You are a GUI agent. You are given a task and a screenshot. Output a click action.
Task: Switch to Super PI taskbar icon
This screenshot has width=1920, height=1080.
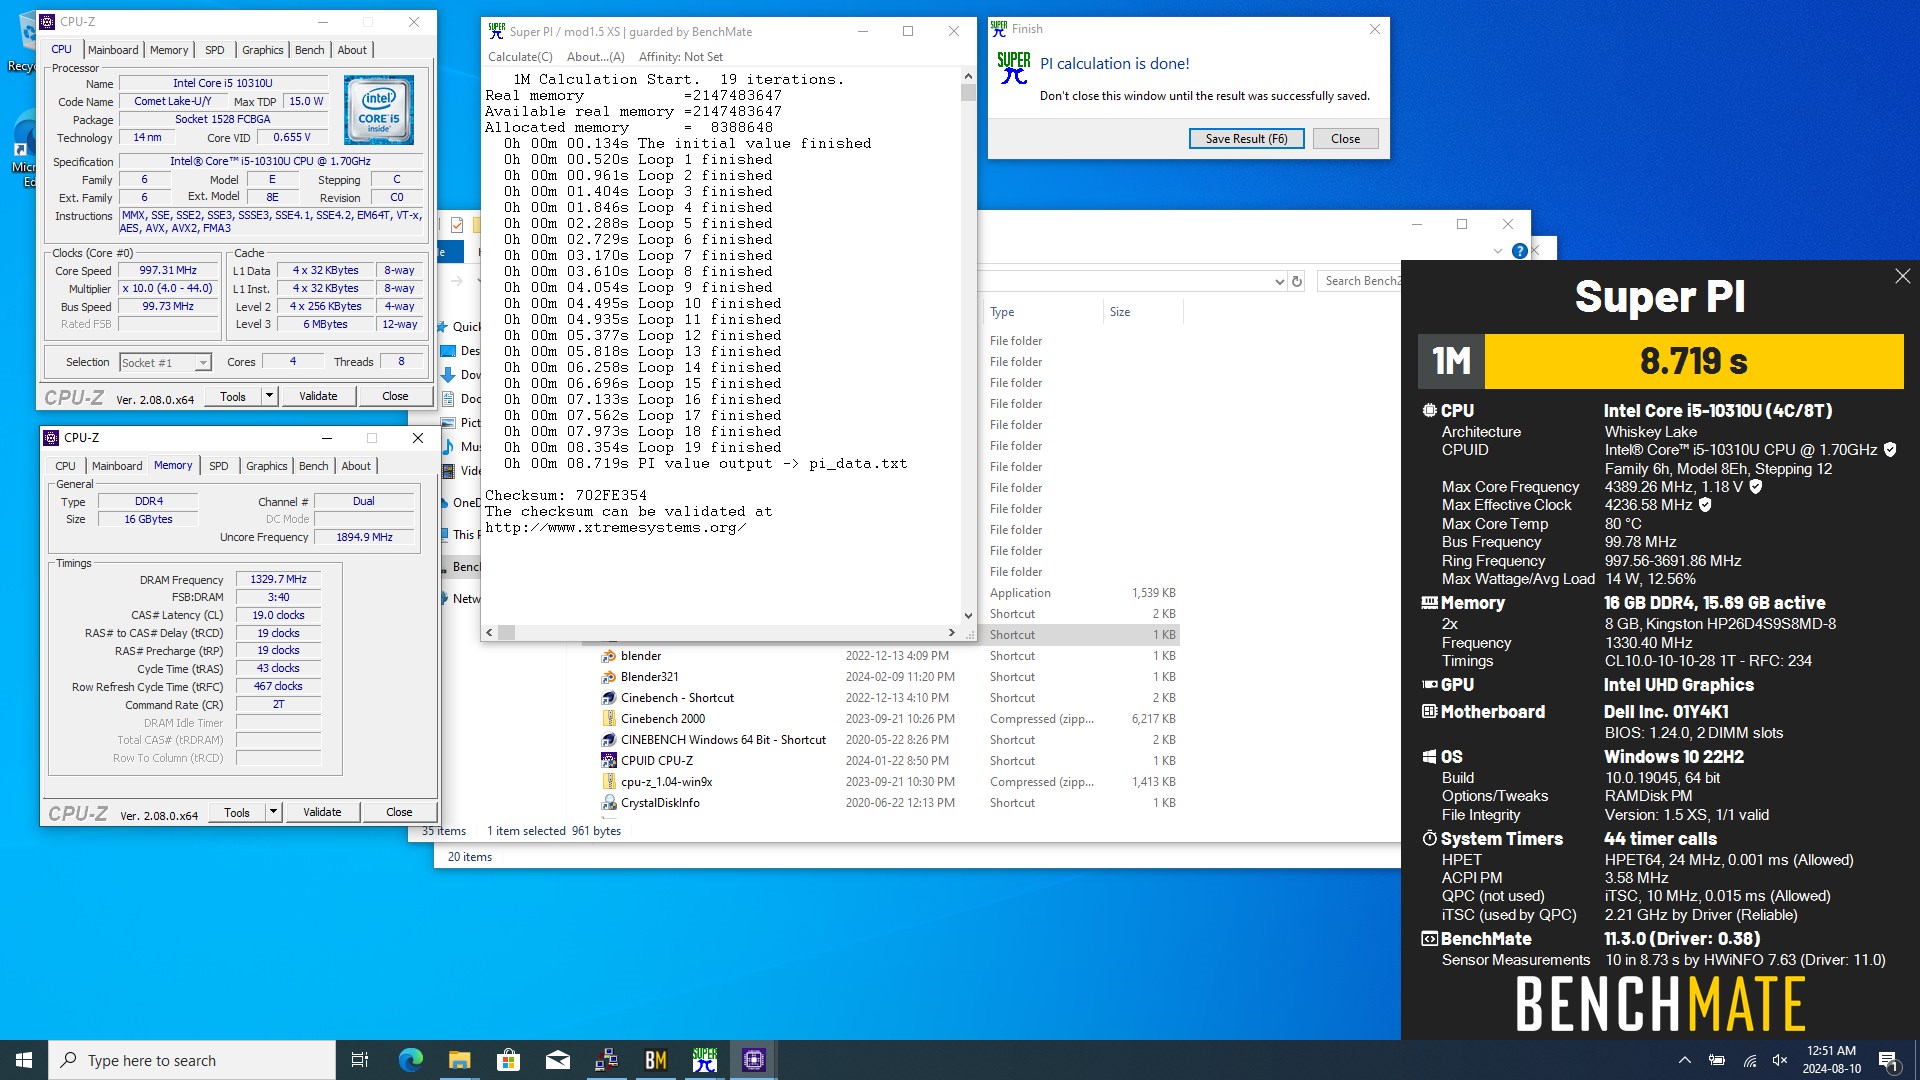click(705, 1060)
